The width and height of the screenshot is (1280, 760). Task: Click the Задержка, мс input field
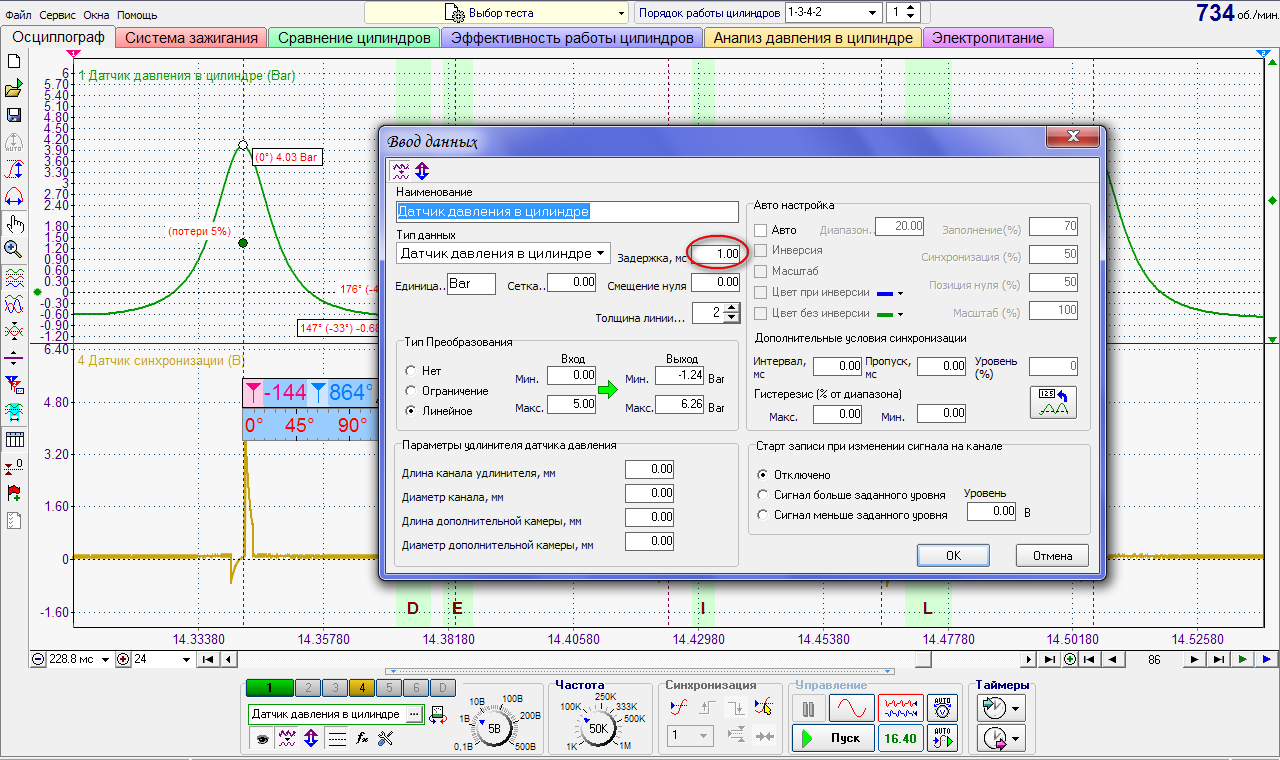[x=716, y=254]
